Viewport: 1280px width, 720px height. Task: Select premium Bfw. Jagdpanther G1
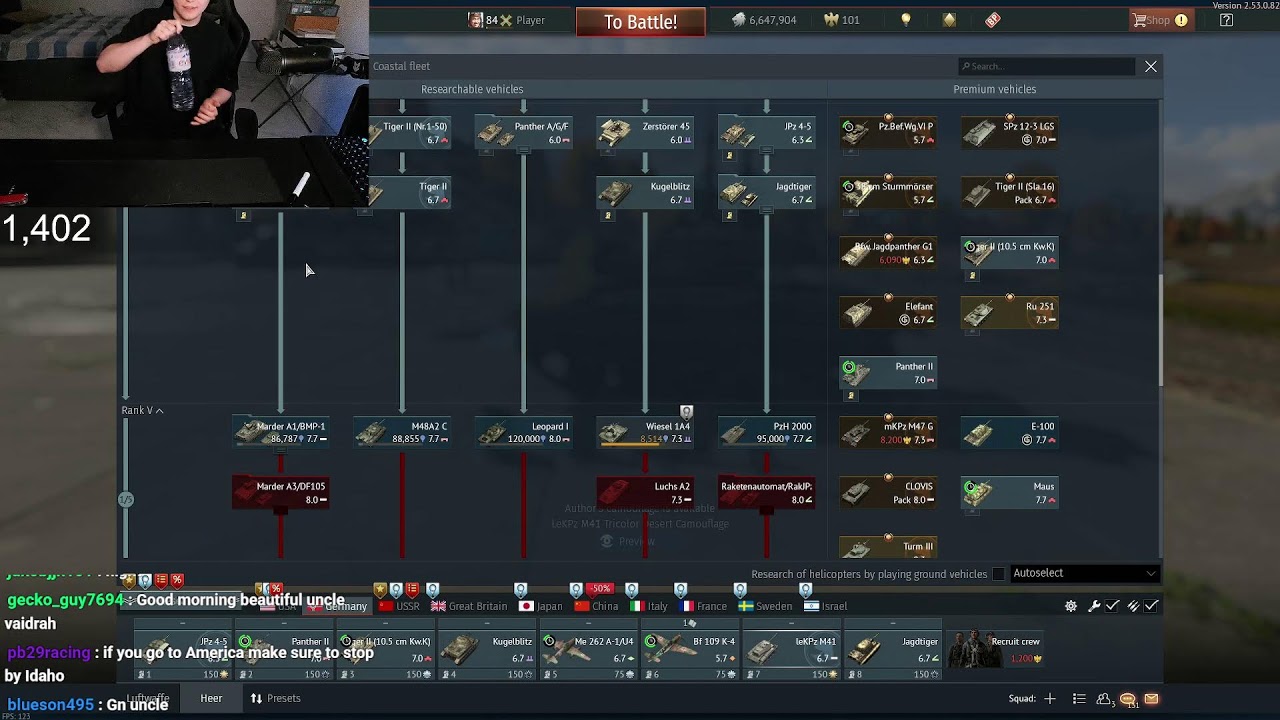pos(888,253)
